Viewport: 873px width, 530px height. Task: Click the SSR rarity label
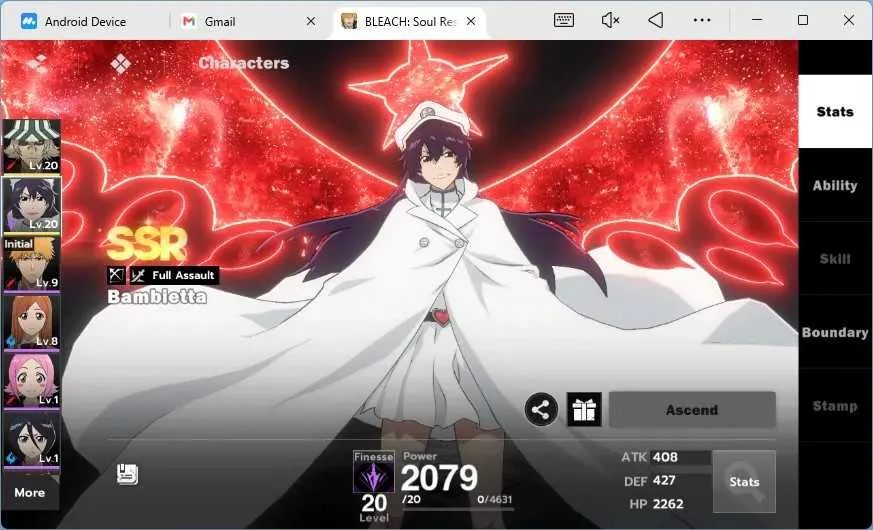pyautogui.click(x=146, y=244)
